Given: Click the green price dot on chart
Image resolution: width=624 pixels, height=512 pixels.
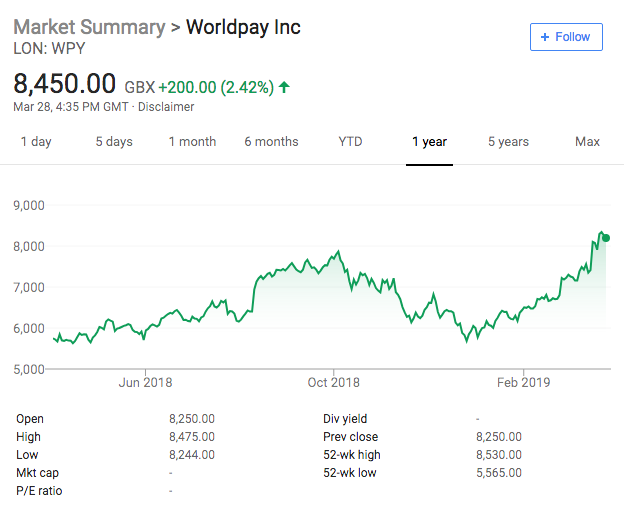Looking at the screenshot, I should (x=606, y=238).
